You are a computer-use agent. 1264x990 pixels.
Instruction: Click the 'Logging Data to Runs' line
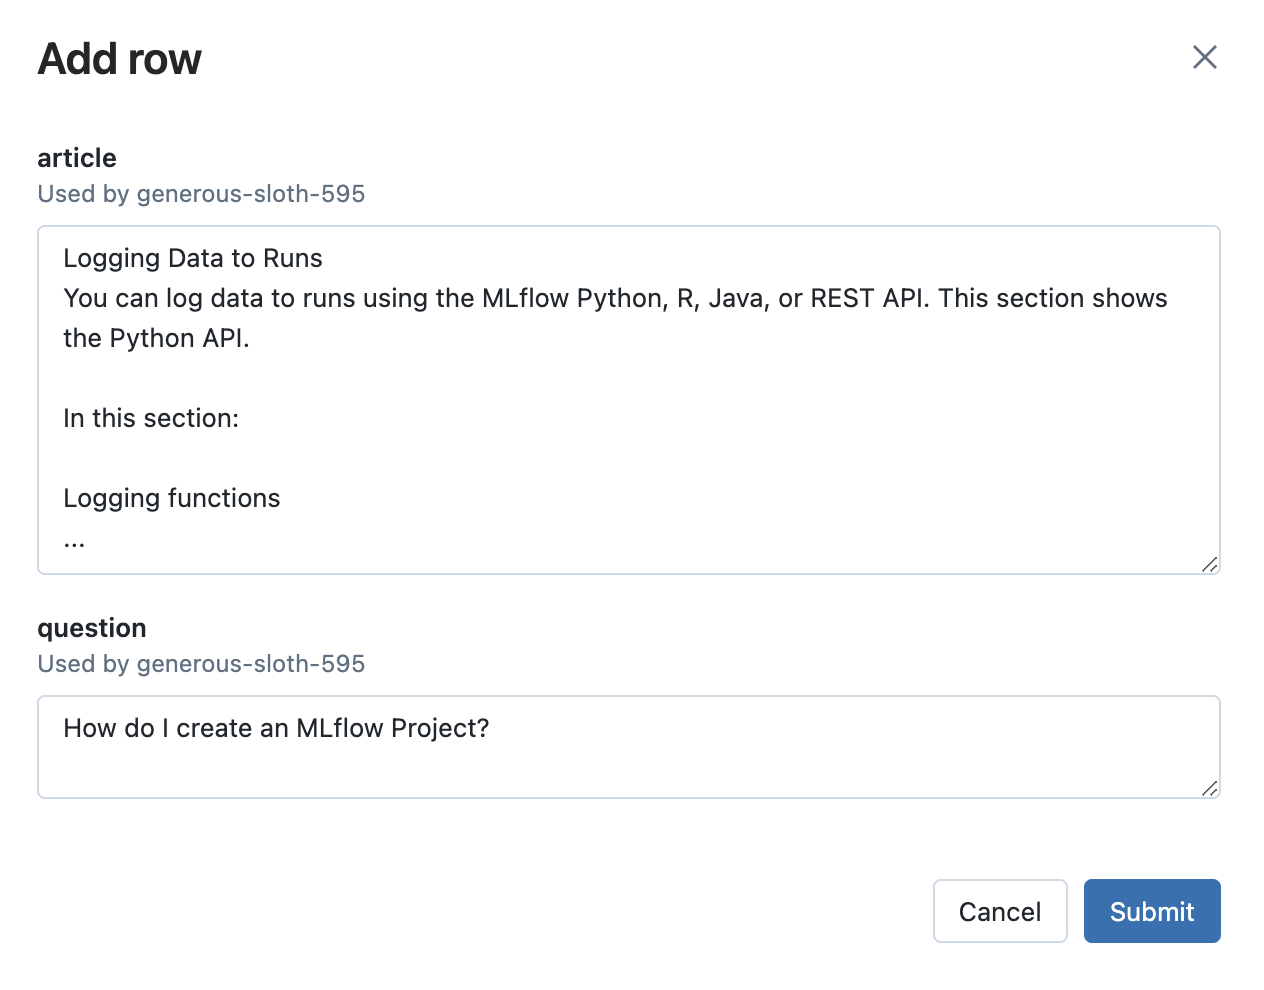193,258
